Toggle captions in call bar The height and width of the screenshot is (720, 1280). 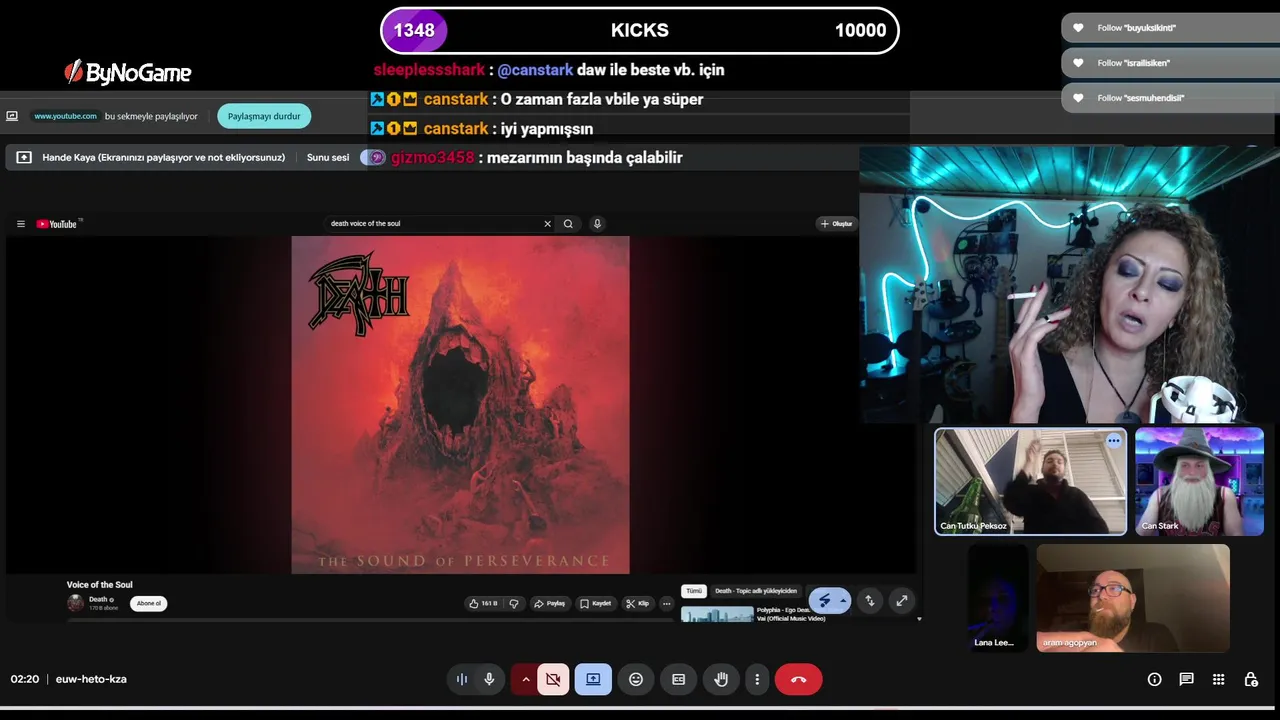click(x=678, y=679)
